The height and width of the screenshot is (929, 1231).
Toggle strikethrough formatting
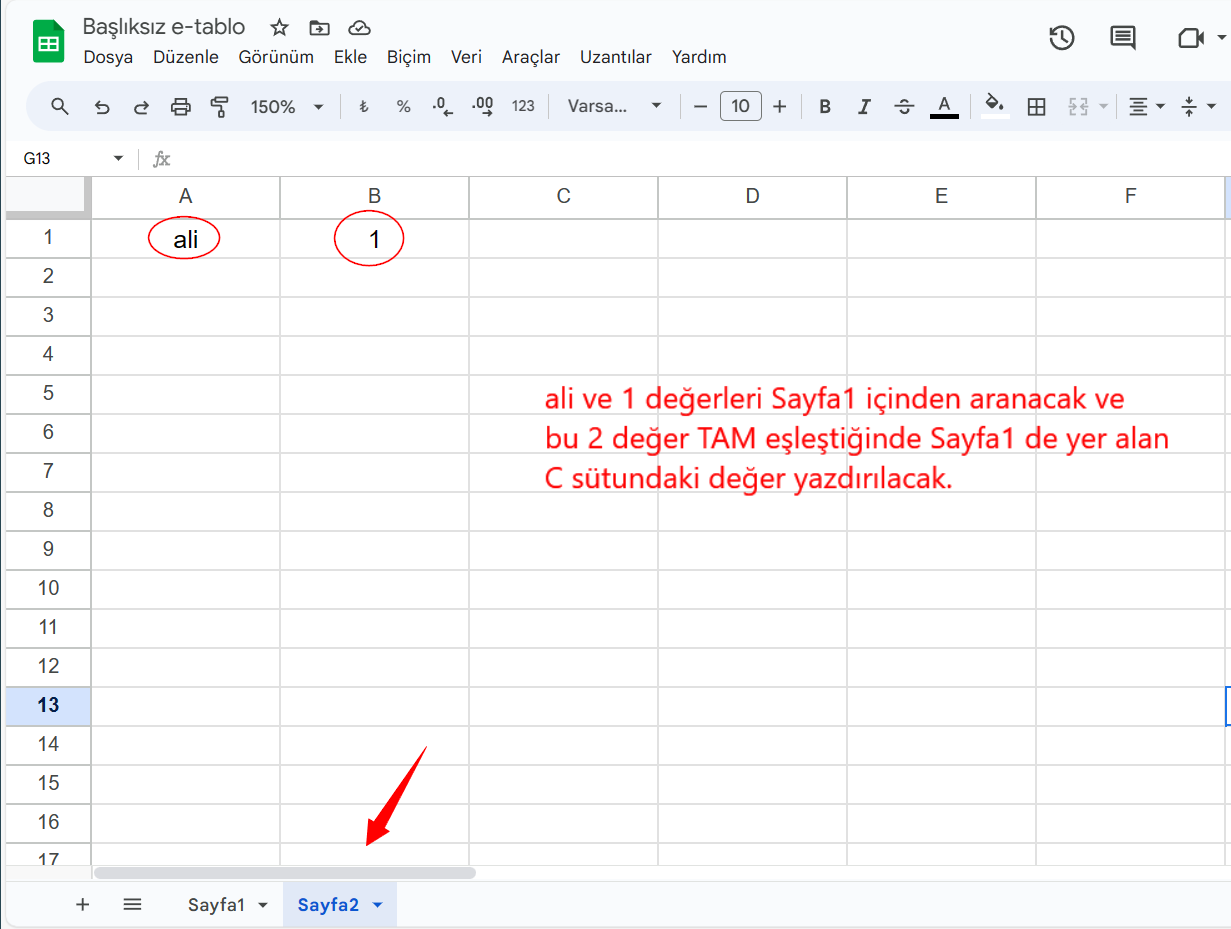904,106
